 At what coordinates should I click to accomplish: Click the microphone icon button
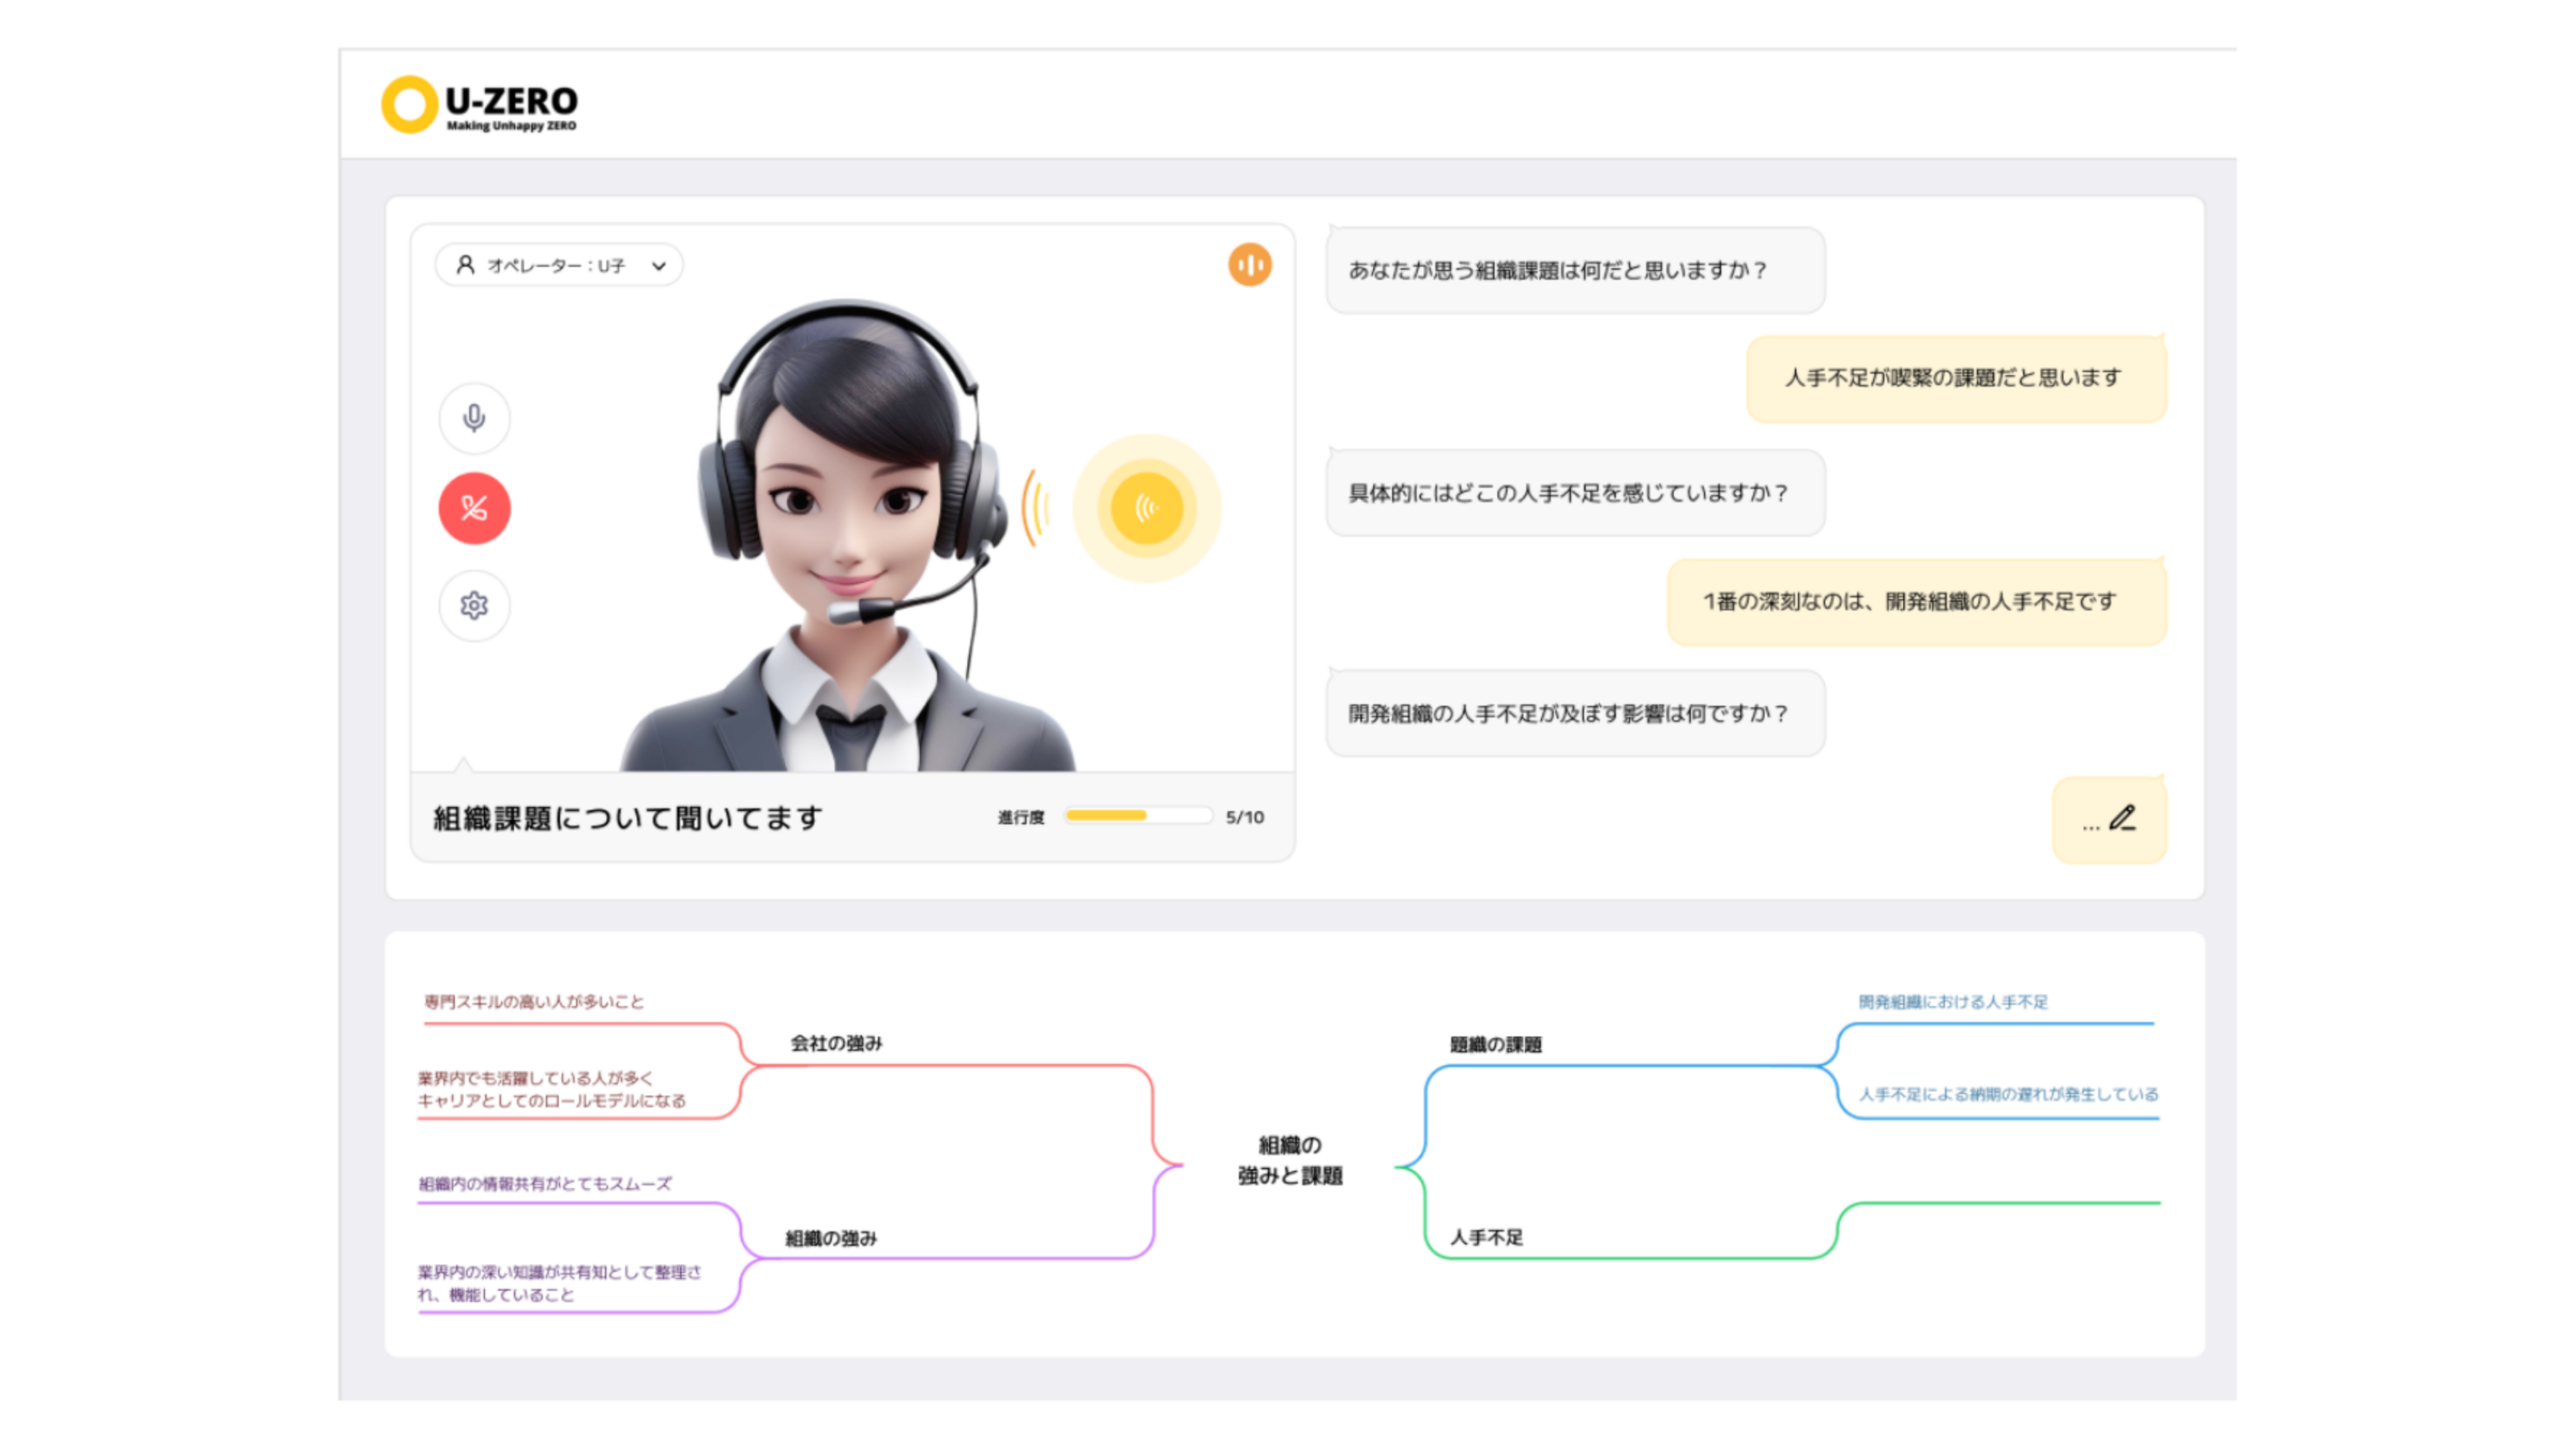point(474,417)
